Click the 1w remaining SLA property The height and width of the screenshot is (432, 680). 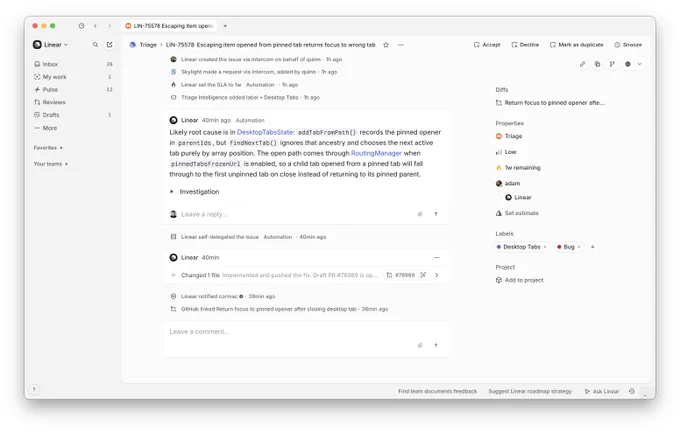point(518,168)
